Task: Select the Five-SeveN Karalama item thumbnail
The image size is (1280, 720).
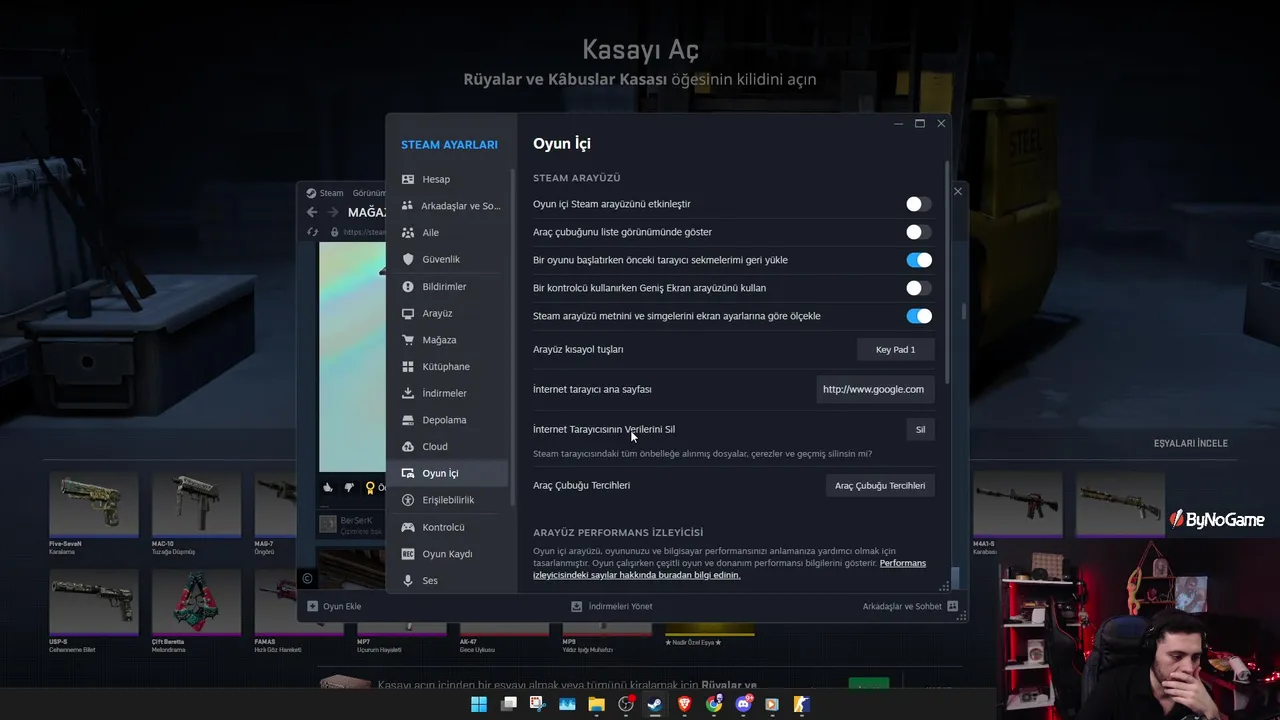Action: tap(94, 504)
